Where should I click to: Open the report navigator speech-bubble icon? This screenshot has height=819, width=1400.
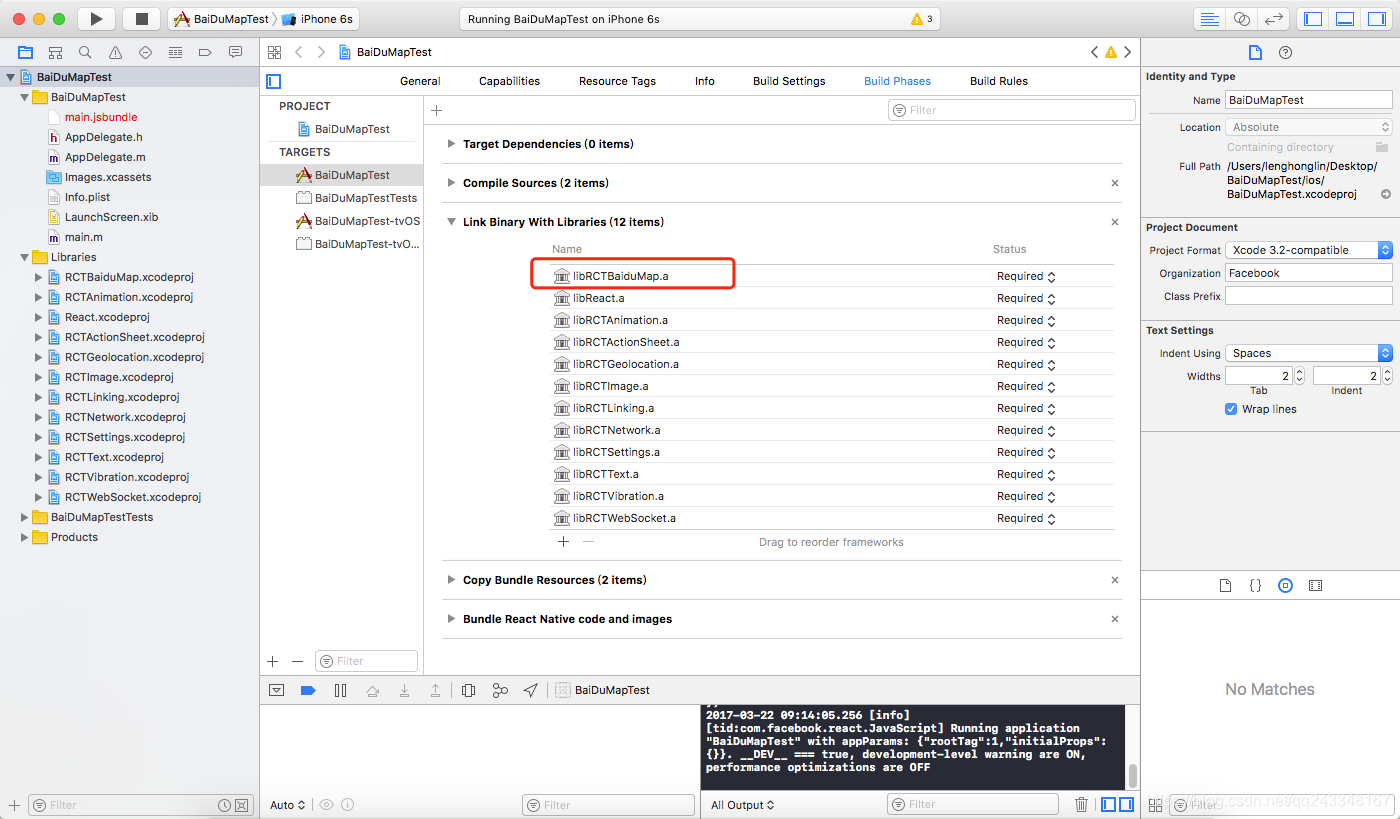235,52
